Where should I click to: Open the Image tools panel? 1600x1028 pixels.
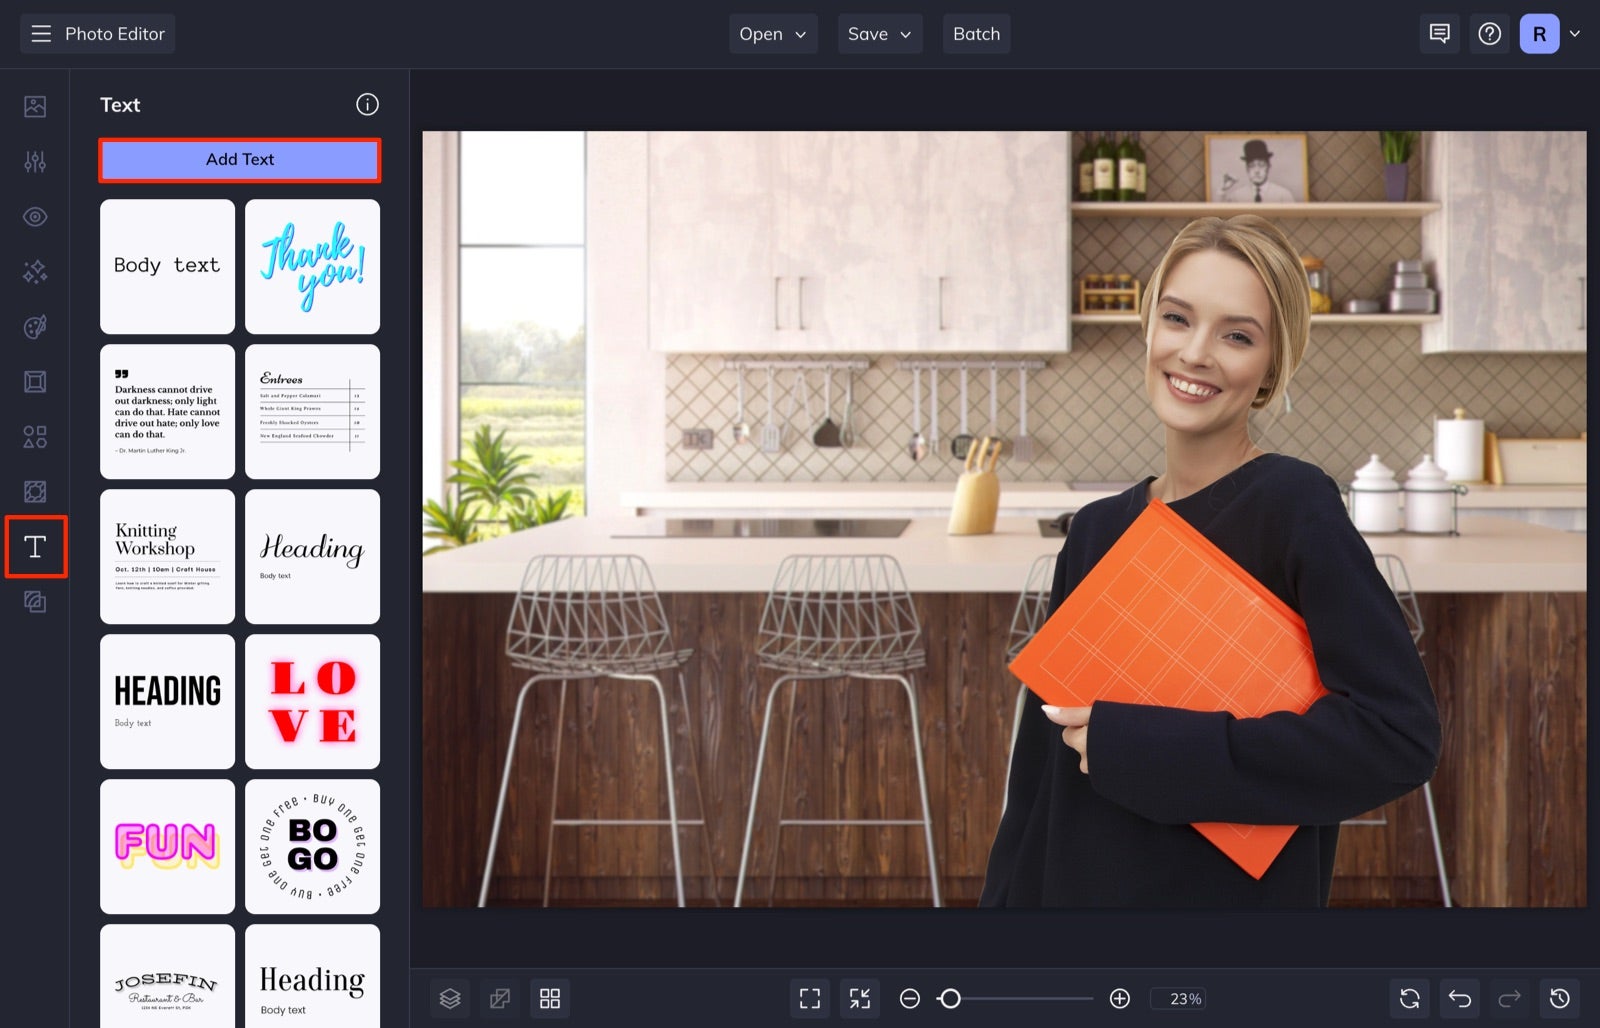tap(35, 106)
